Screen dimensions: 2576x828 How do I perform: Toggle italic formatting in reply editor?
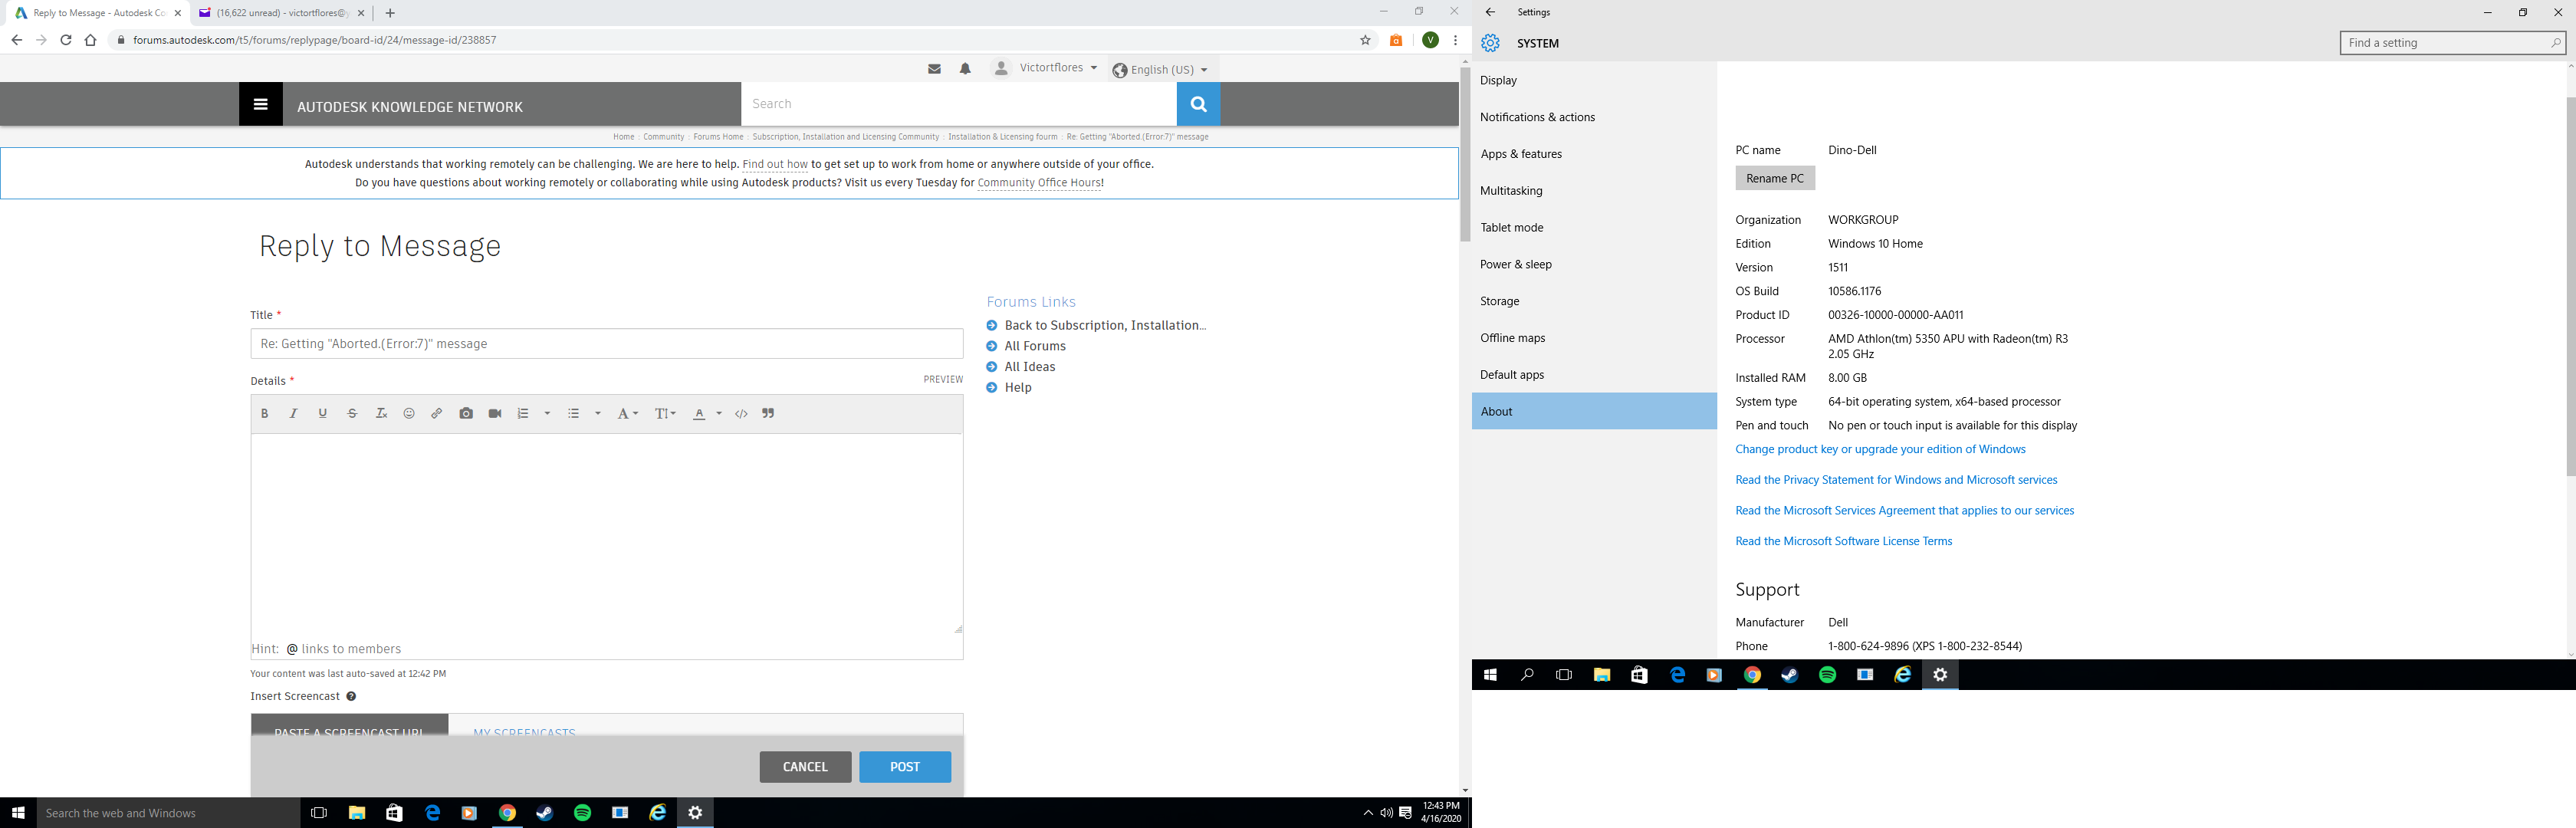293,413
